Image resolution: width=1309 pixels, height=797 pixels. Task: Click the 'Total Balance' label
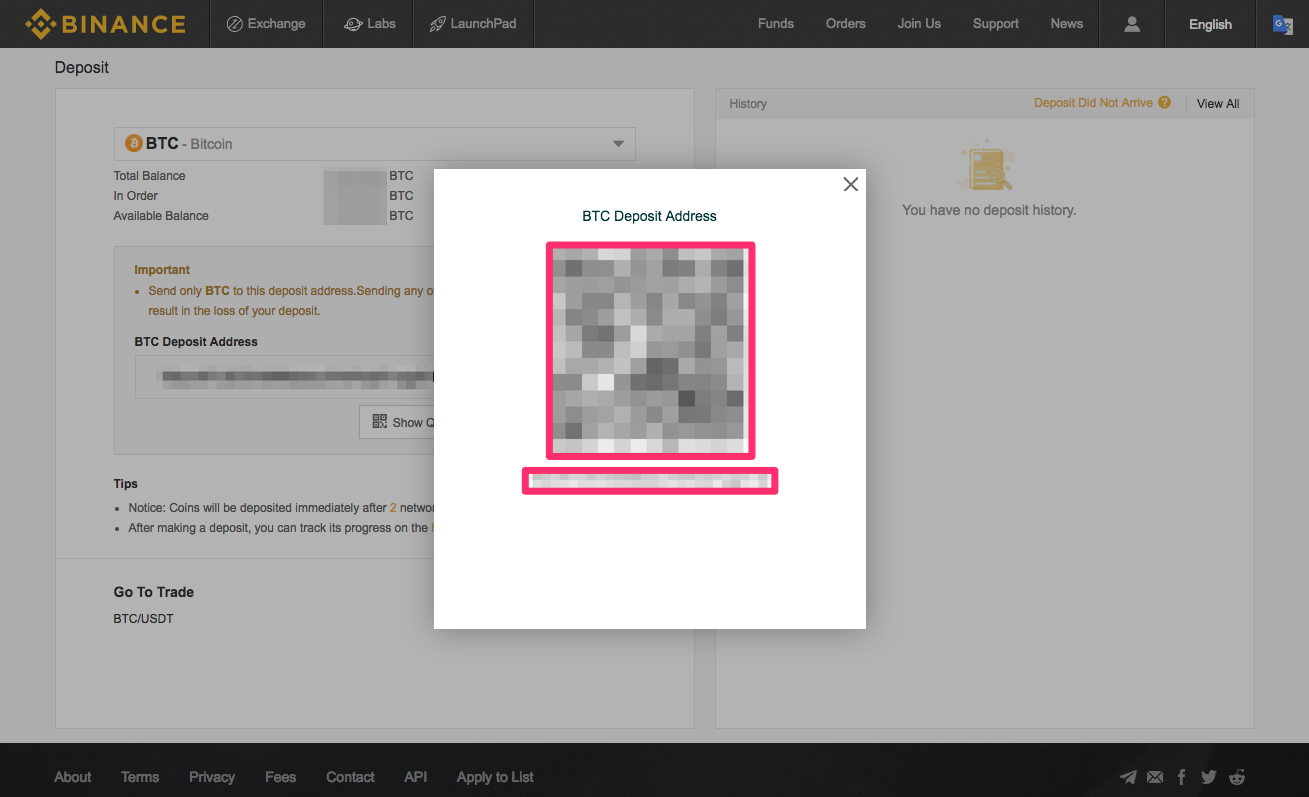pyautogui.click(x=150, y=176)
